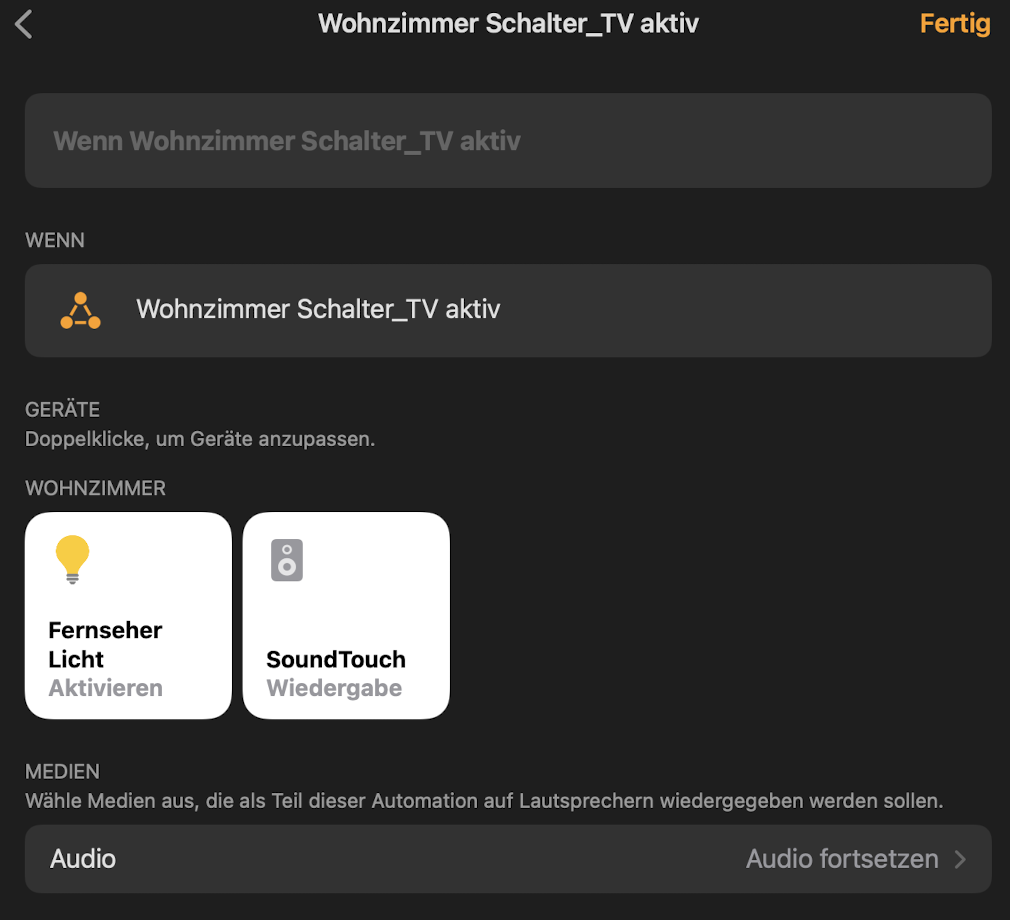Confirm the automation with Fertig

pyautogui.click(x=954, y=24)
